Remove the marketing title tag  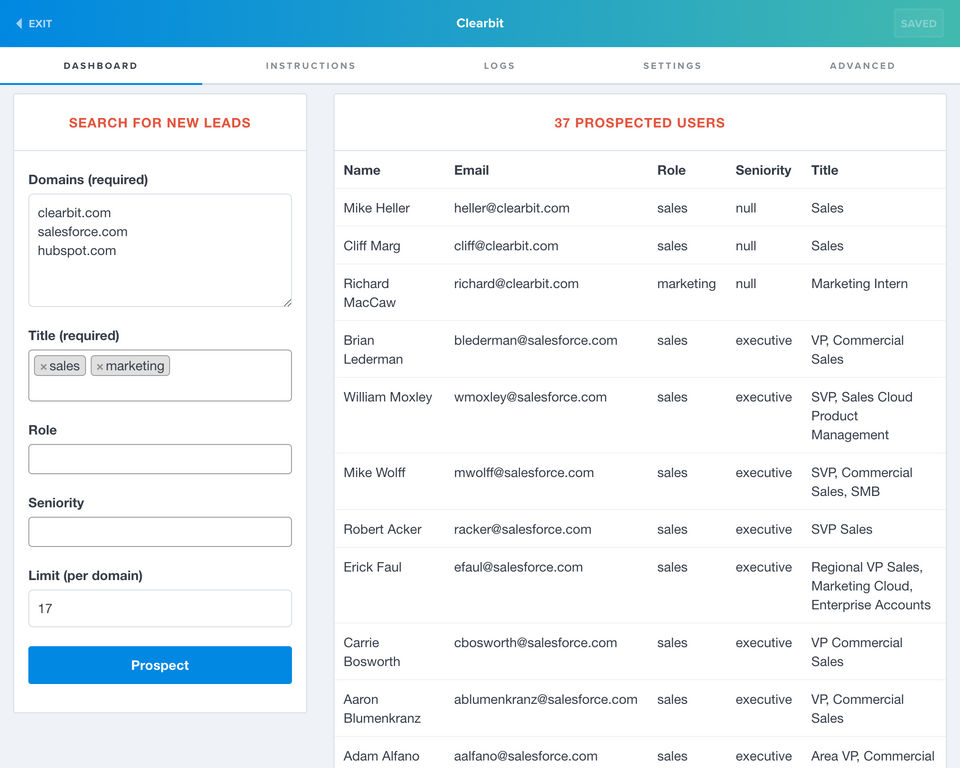pos(100,367)
